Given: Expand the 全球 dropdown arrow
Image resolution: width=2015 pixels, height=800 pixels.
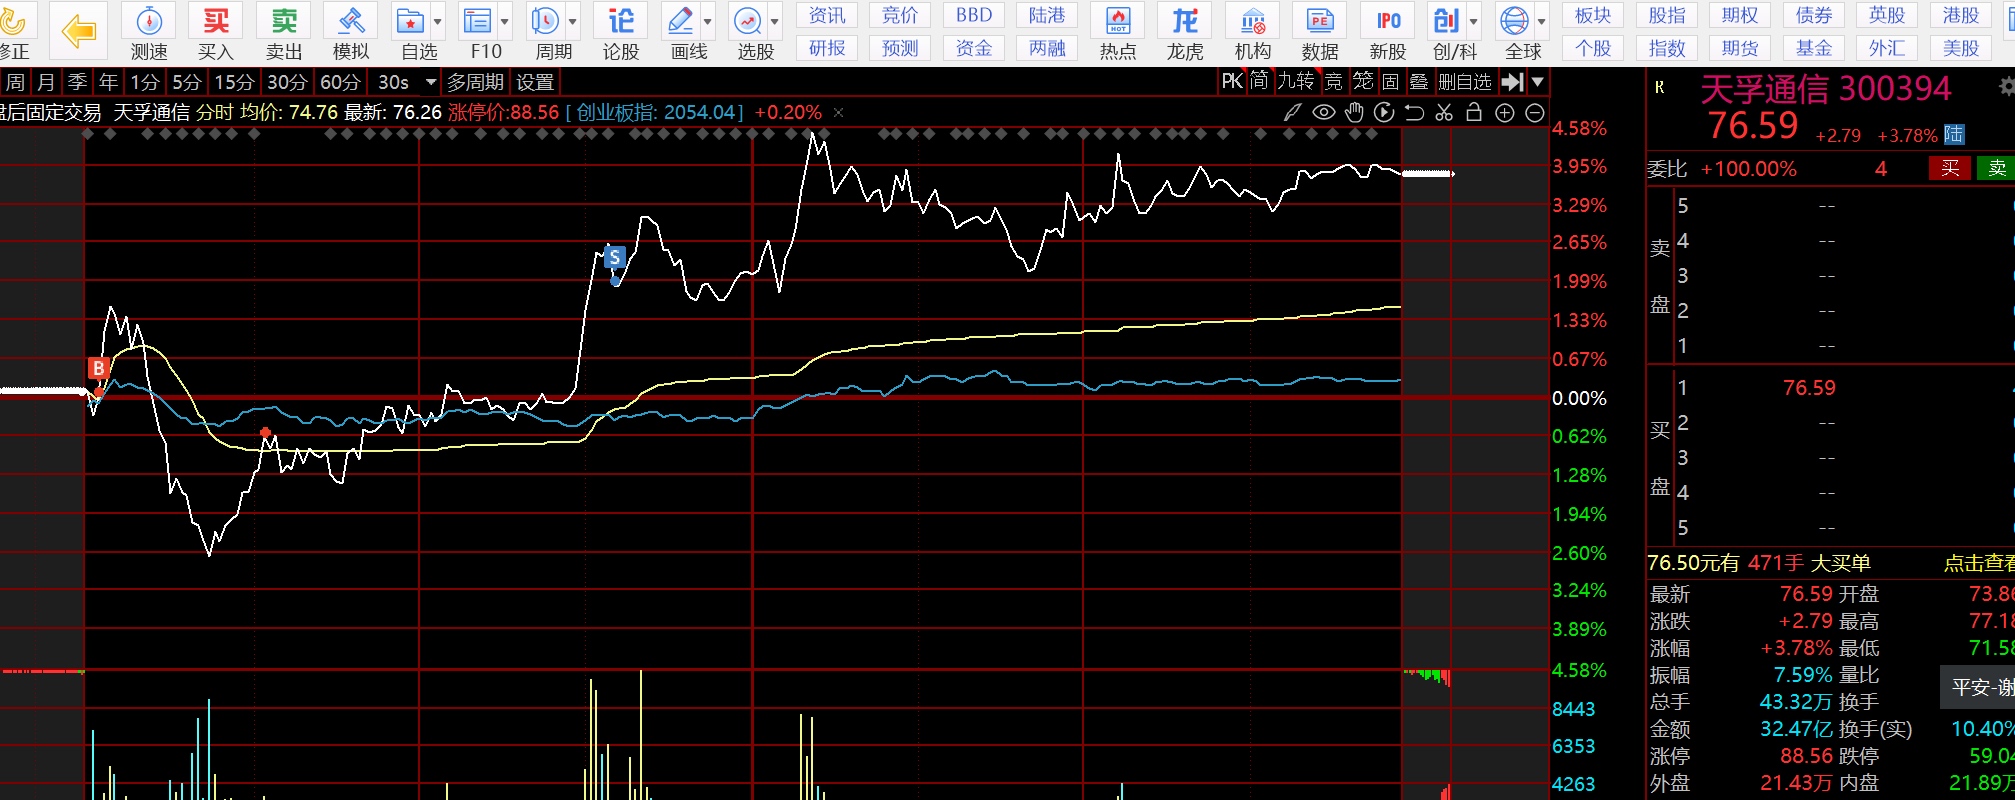Looking at the screenshot, I should 1542,21.
